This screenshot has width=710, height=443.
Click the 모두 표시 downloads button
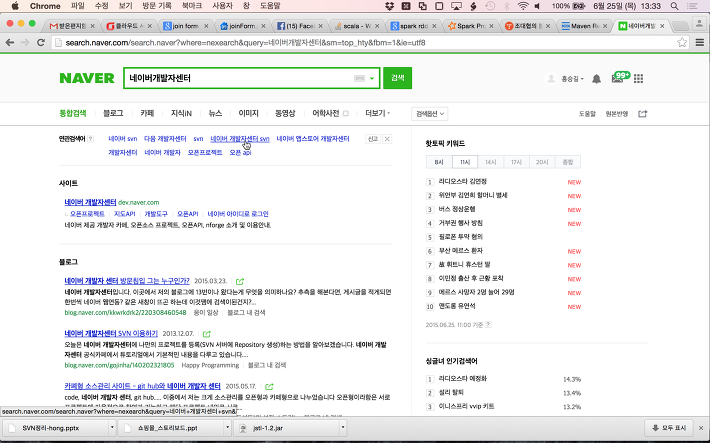point(669,428)
